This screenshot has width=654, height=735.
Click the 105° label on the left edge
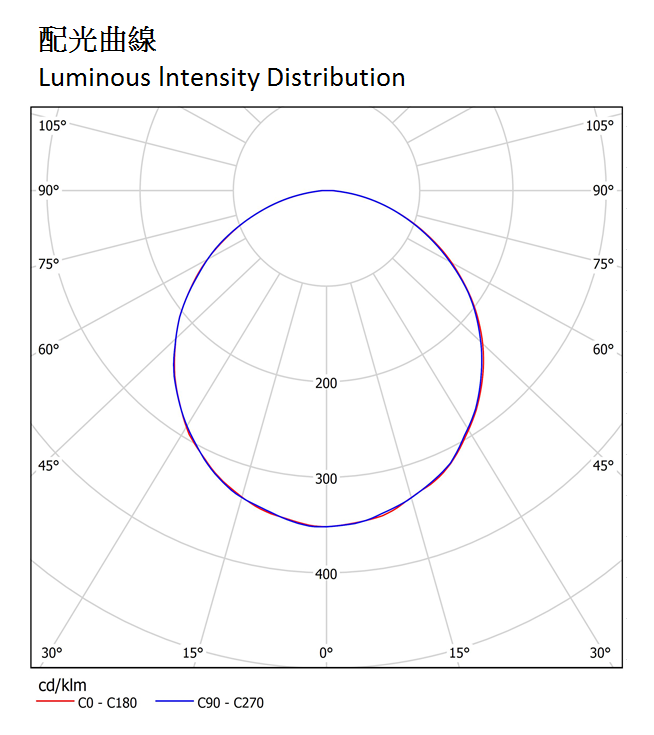[52, 125]
